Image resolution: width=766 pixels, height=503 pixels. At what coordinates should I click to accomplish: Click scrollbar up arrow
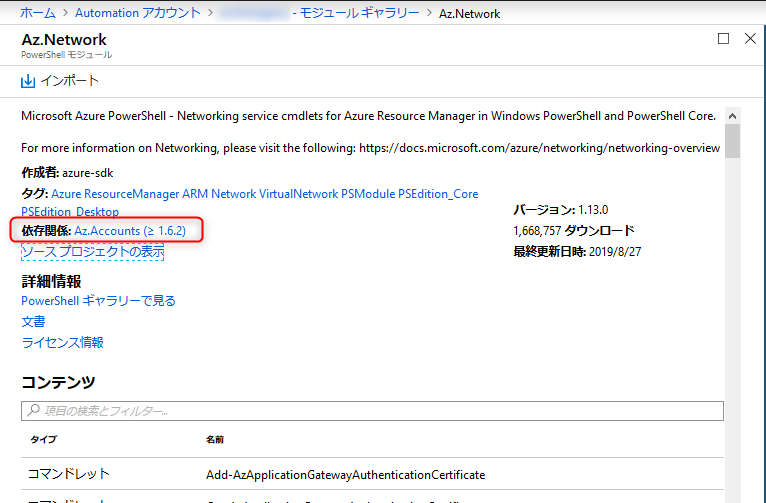tap(732, 116)
